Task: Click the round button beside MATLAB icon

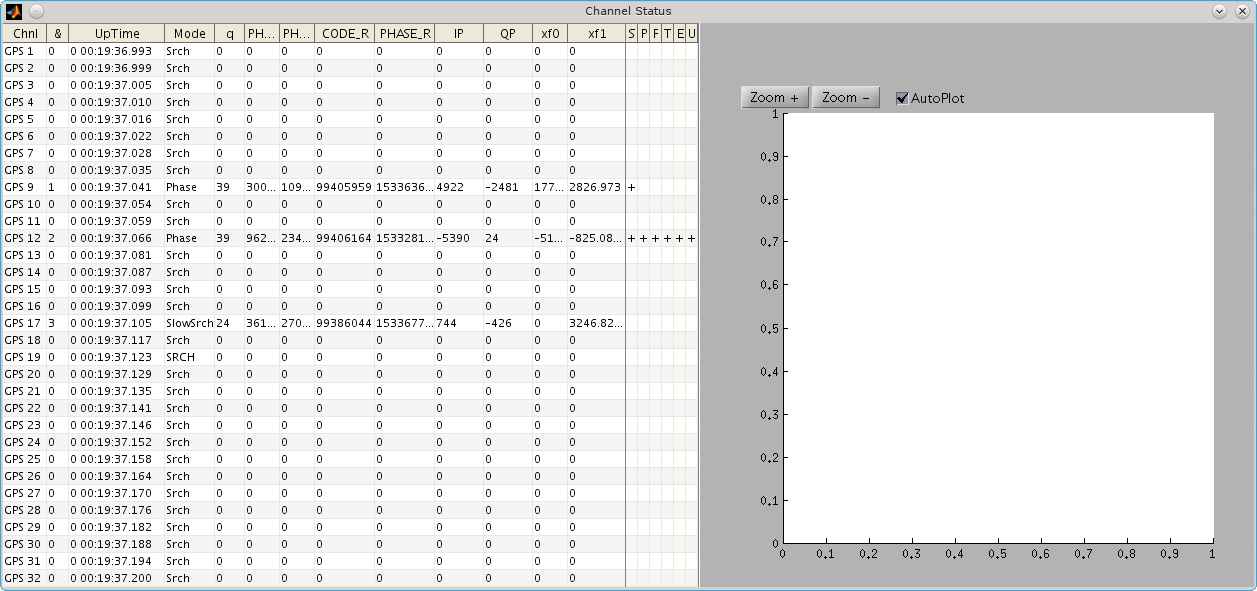Action: coord(36,11)
